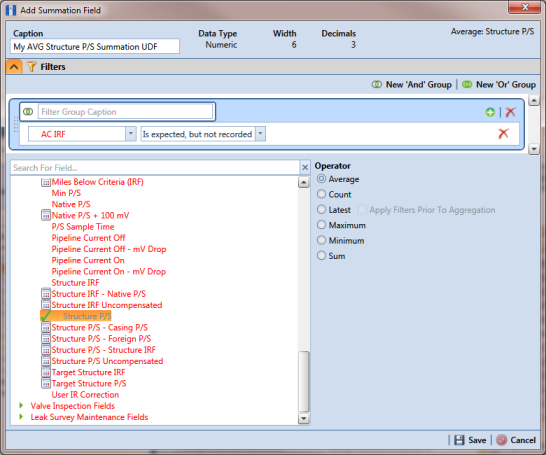Remove the AC IRF filter row
Image resolution: width=546 pixels, height=455 pixels.
click(504, 133)
